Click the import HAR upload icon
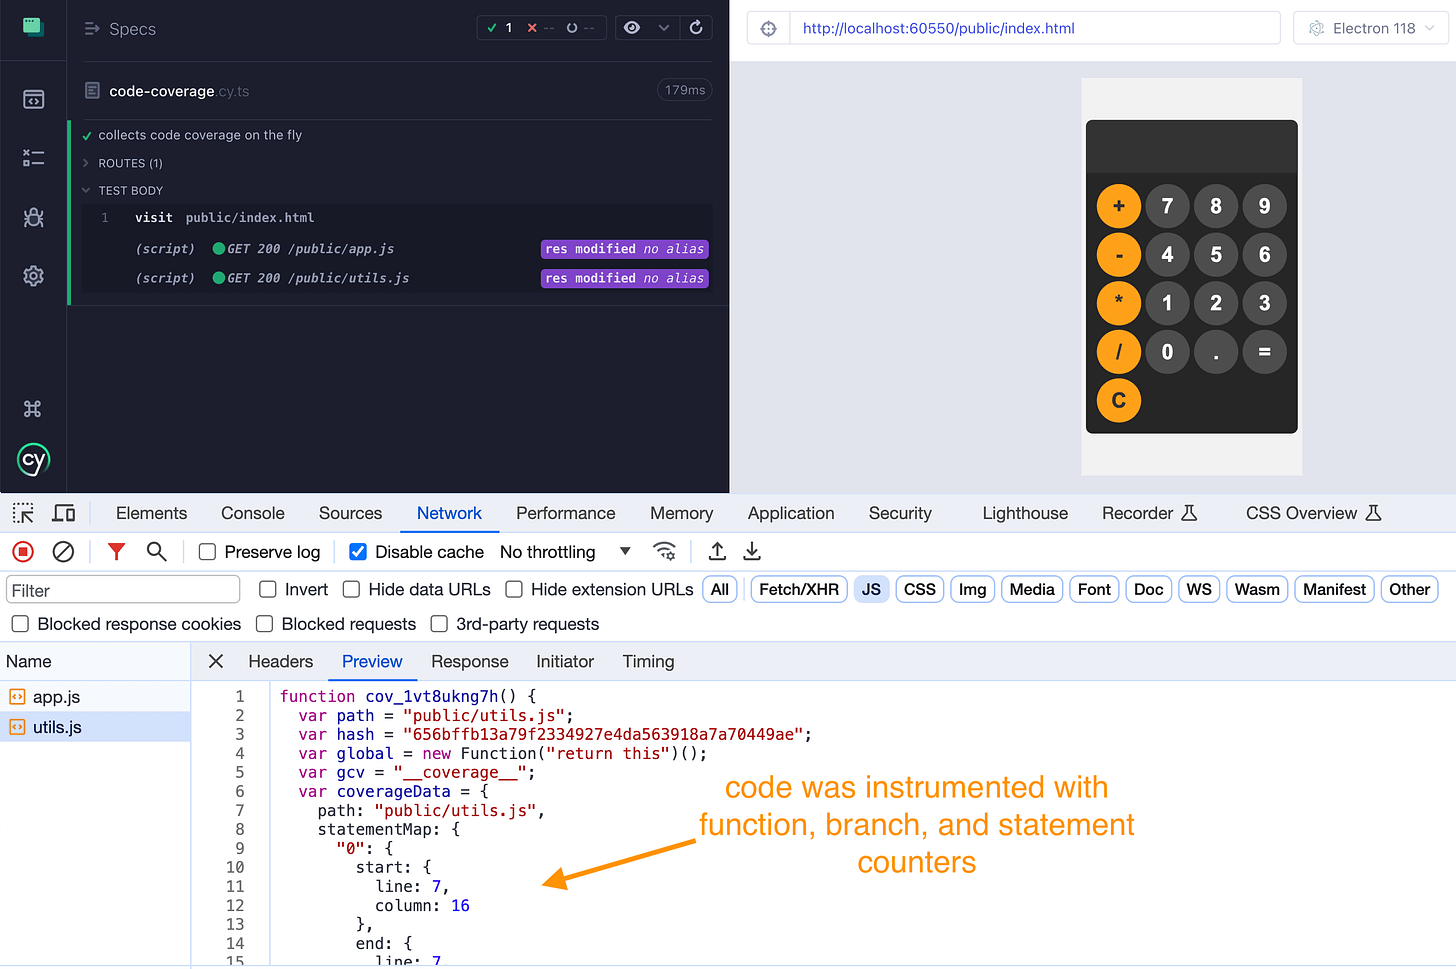 pyautogui.click(x=717, y=551)
